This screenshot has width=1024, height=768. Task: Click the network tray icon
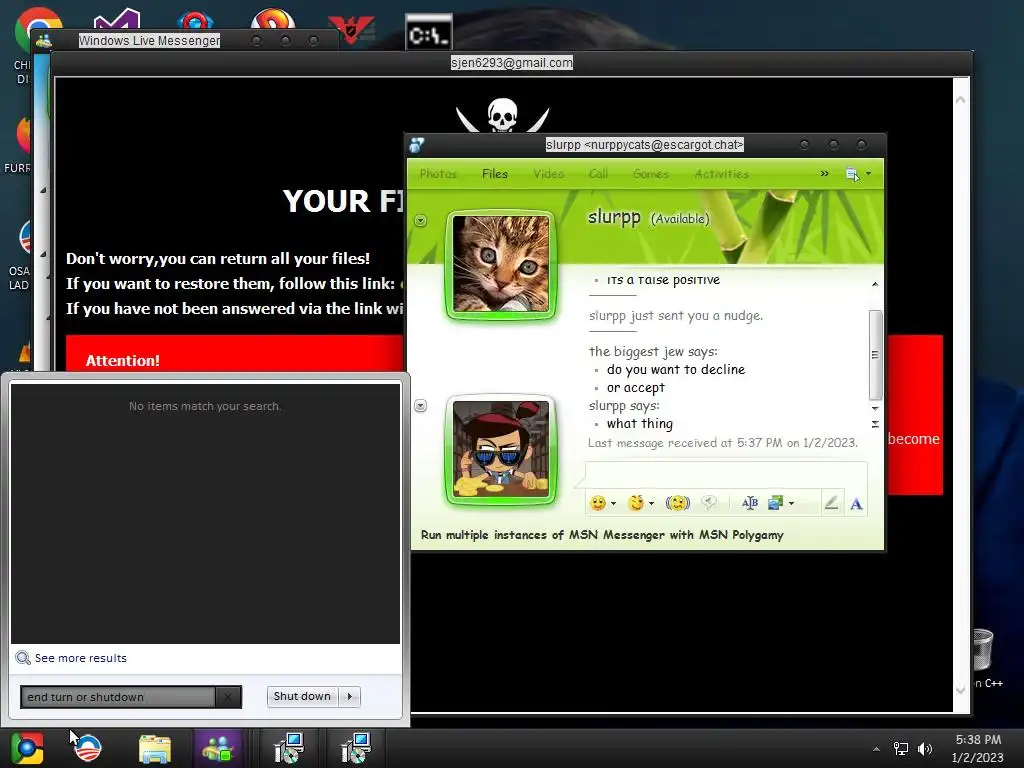(x=901, y=748)
